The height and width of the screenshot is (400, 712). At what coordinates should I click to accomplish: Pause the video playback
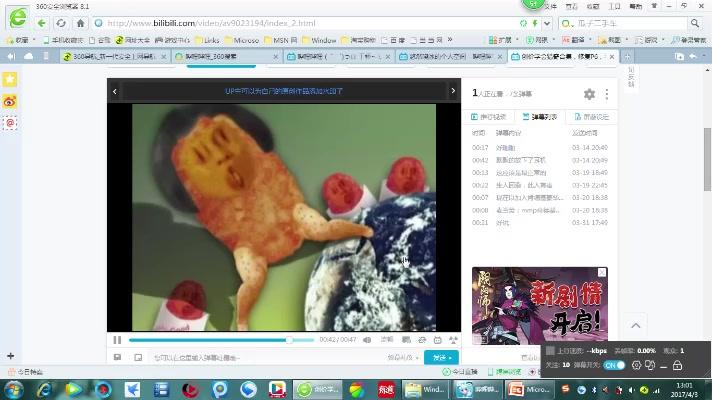pyautogui.click(x=117, y=340)
